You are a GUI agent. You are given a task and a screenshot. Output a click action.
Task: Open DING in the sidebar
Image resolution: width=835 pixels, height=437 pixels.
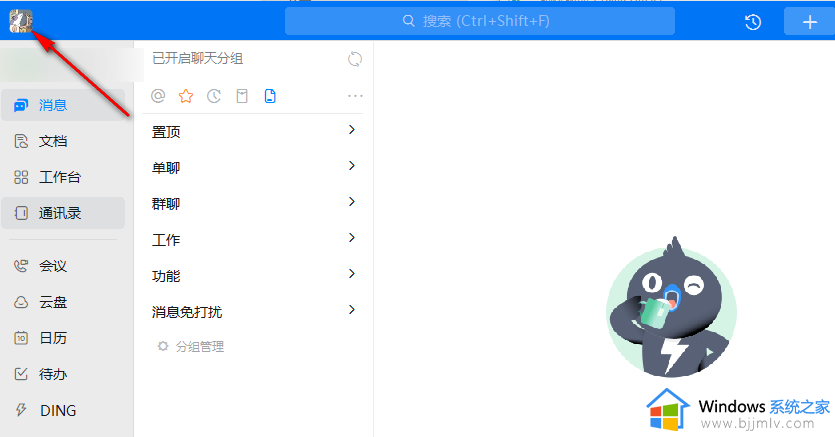pyautogui.click(x=63, y=410)
